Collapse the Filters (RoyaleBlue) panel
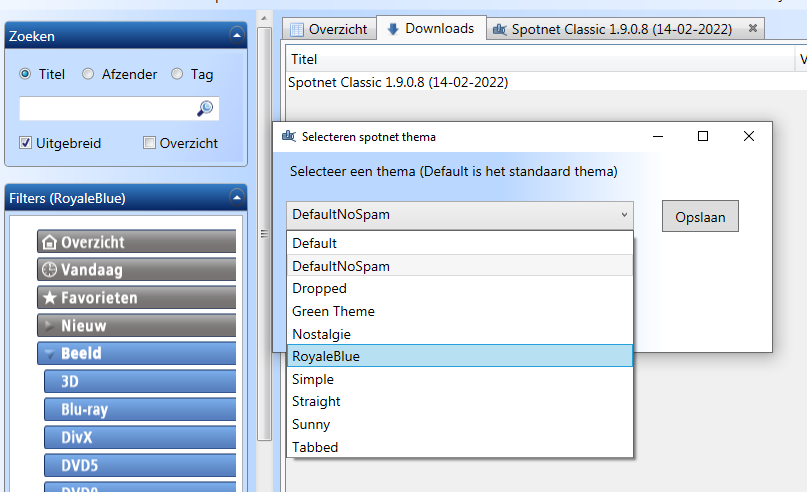The image size is (807, 492). [x=237, y=198]
